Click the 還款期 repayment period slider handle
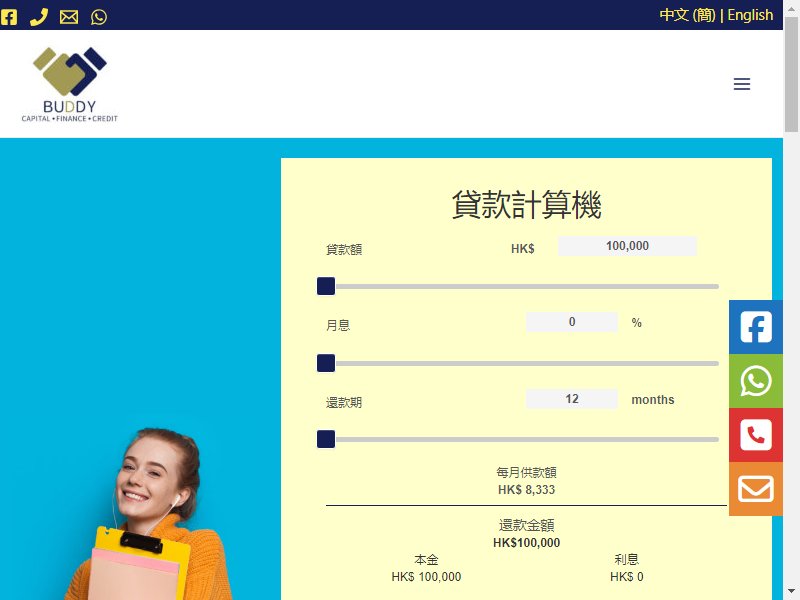800x600 pixels. (x=326, y=439)
